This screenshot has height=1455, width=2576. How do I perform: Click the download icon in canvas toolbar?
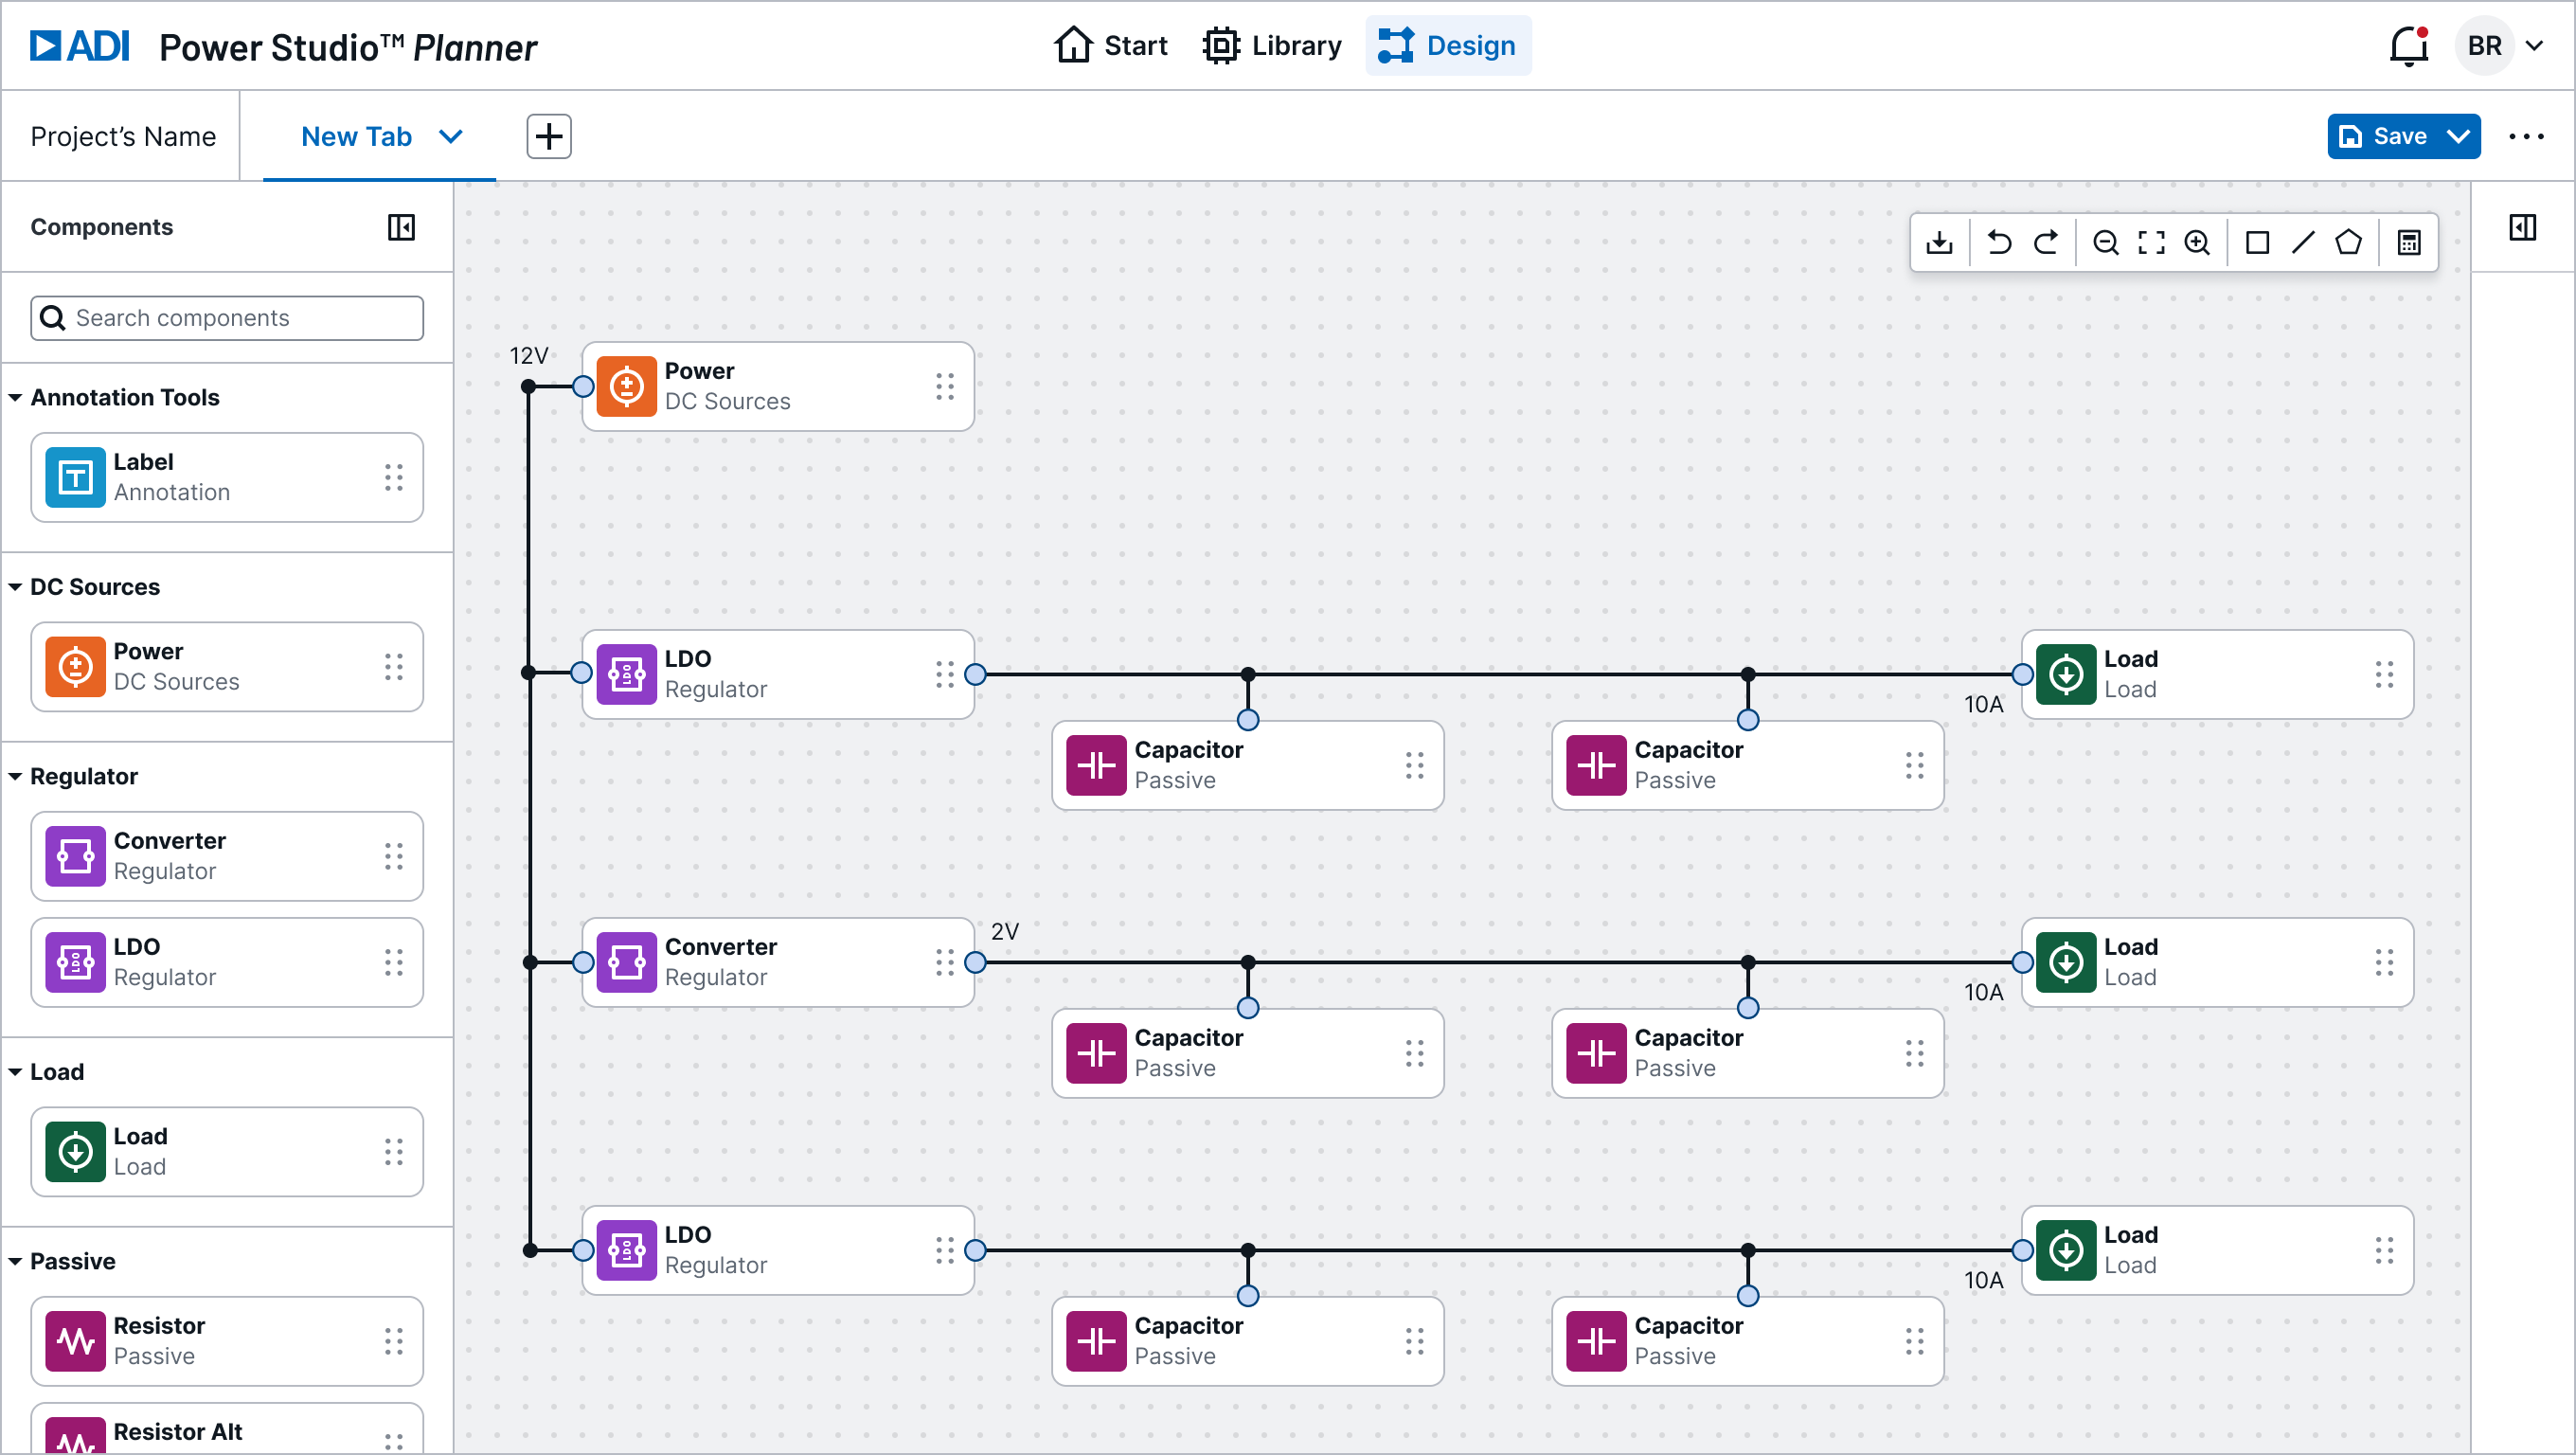pyautogui.click(x=1939, y=243)
